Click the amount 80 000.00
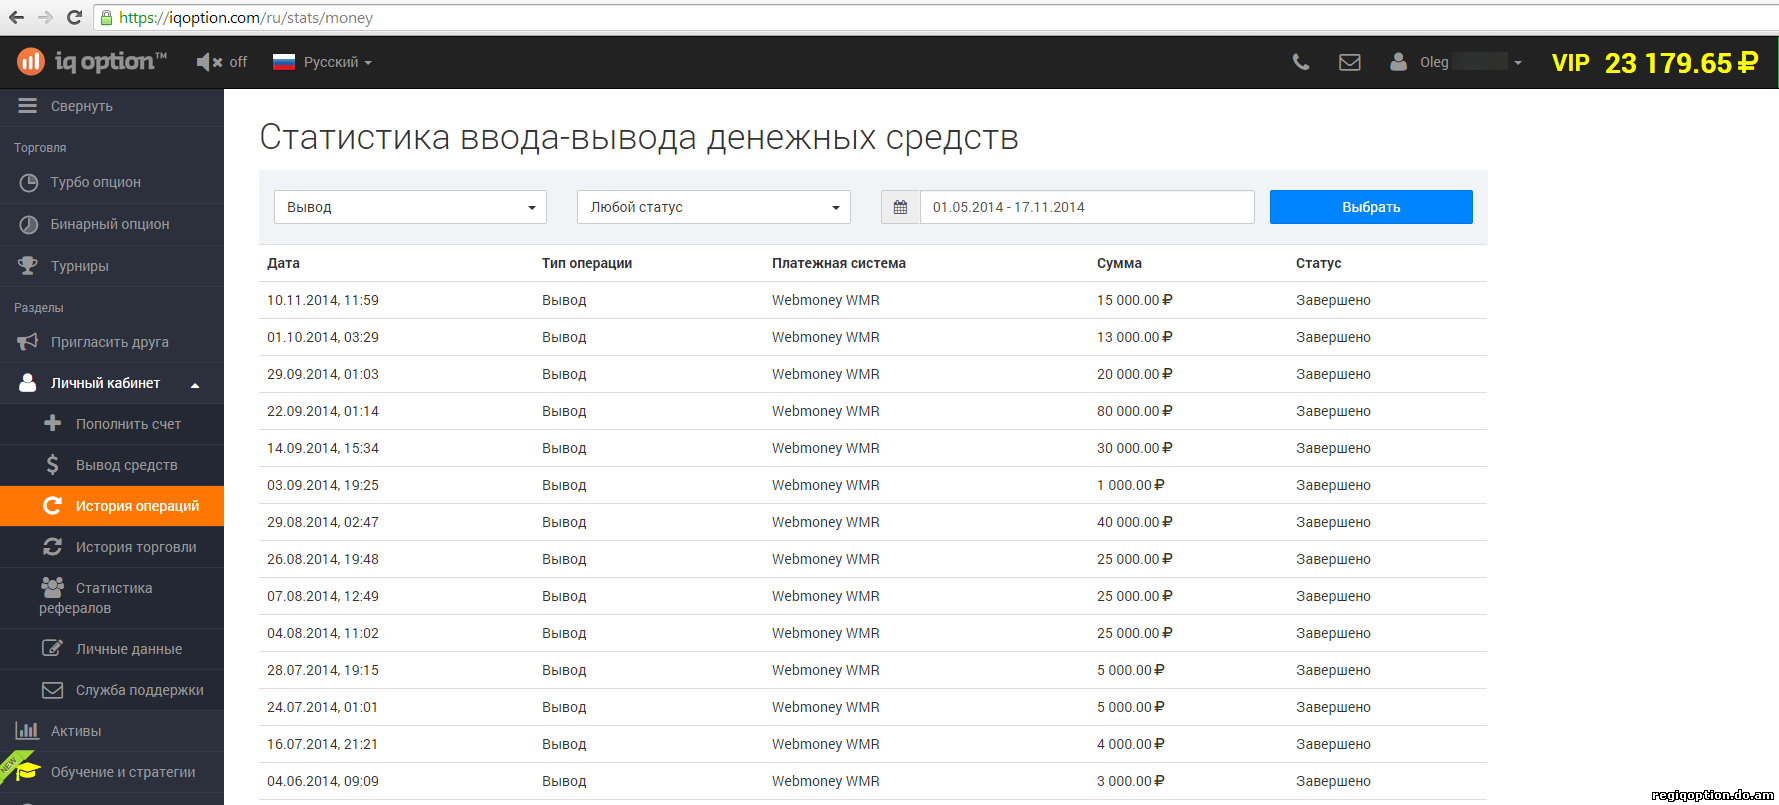This screenshot has width=1779, height=805. (1134, 411)
